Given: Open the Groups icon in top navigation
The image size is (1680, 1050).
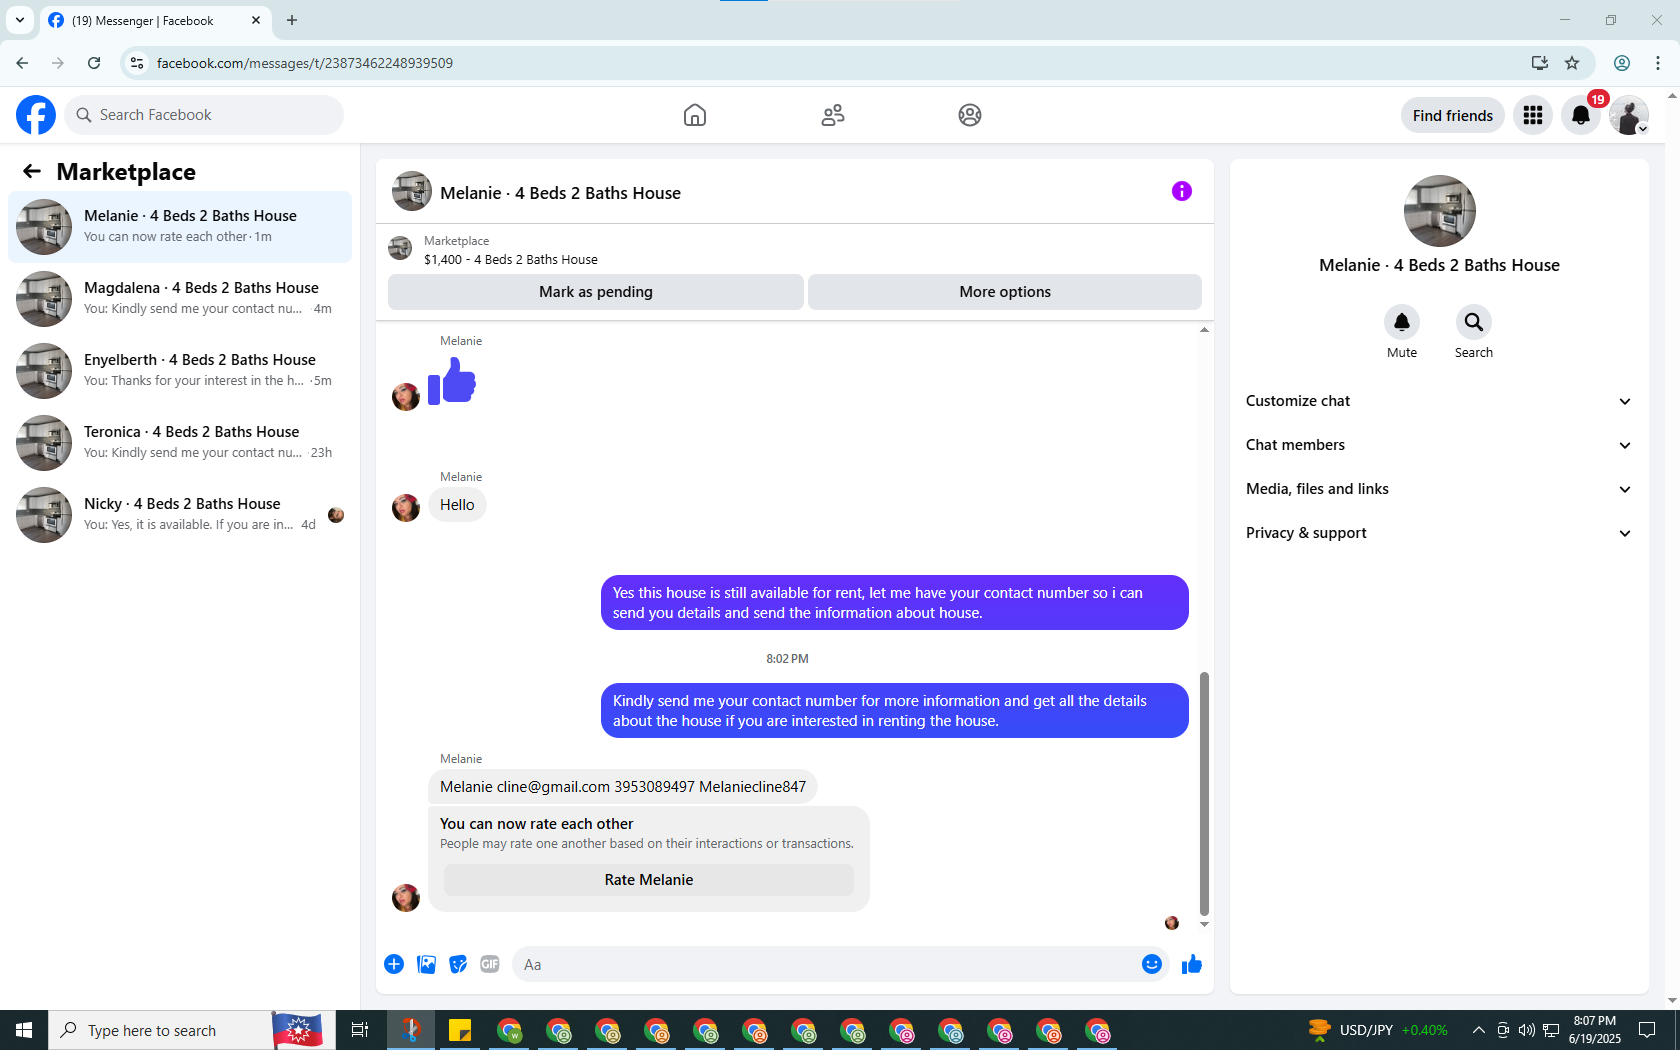Looking at the screenshot, I should tap(970, 115).
